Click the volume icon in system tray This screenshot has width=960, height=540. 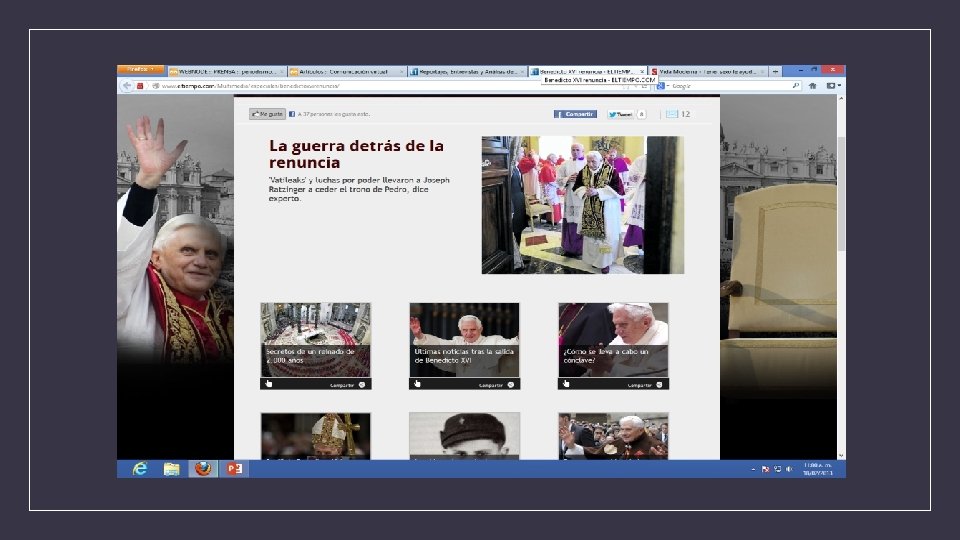click(789, 469)
